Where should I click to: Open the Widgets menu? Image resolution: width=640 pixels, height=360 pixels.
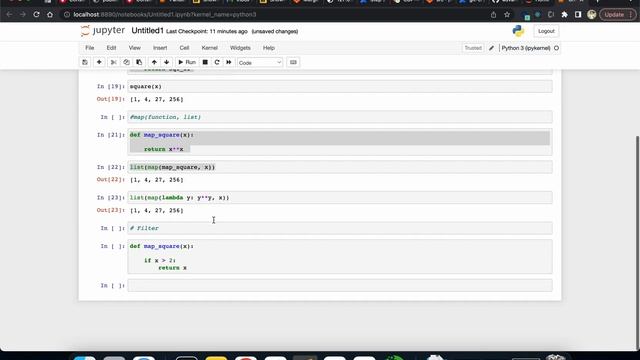click(x=240, y=48)
